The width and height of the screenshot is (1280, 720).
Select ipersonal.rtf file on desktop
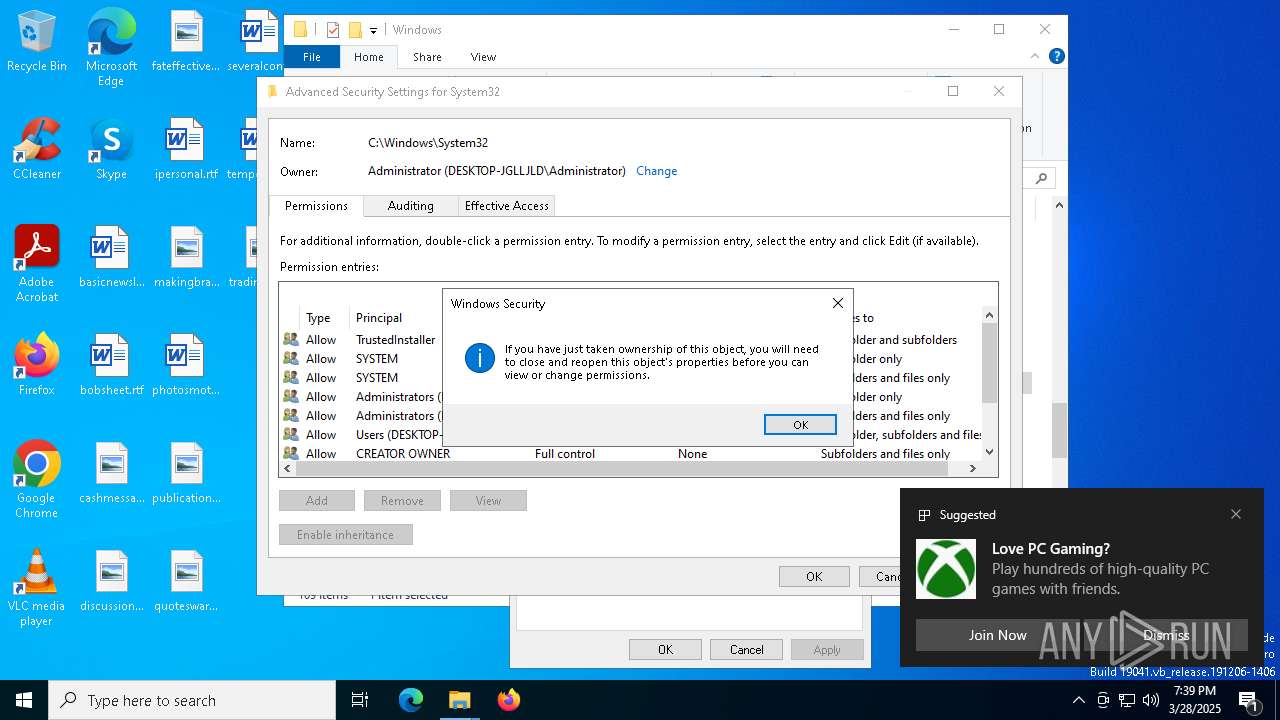[x=186, y=148]
